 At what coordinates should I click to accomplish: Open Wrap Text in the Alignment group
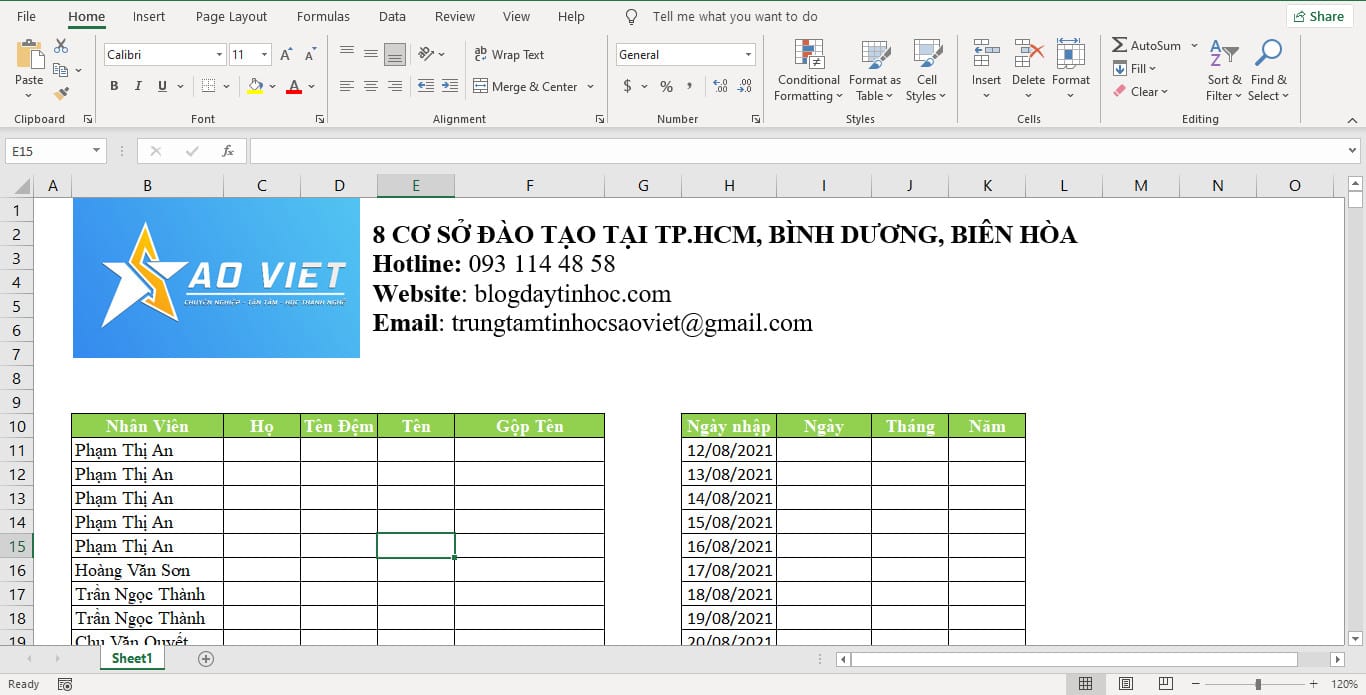[x=510, y=54]
